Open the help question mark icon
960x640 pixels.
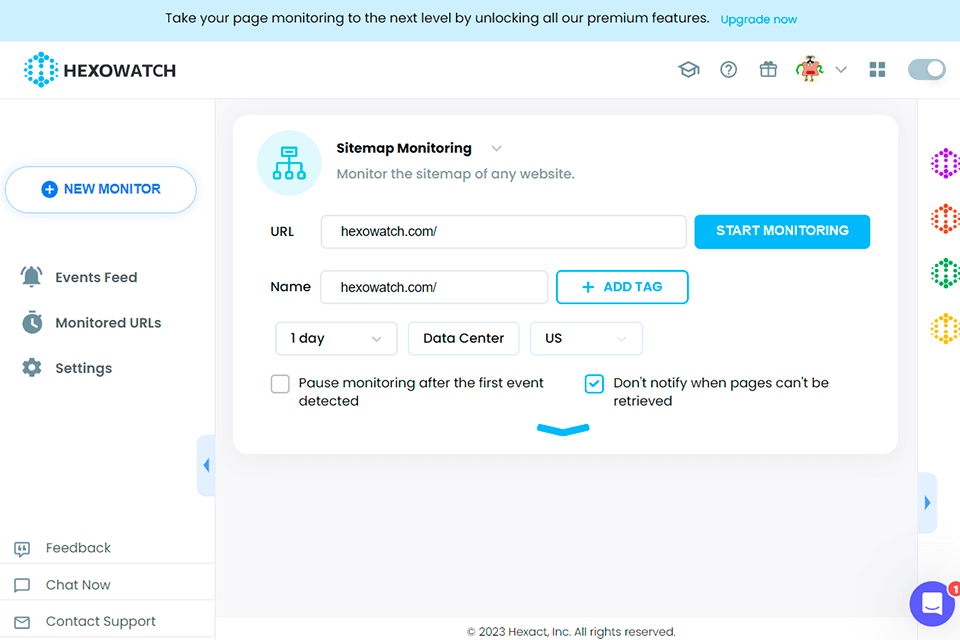(729, 70)
